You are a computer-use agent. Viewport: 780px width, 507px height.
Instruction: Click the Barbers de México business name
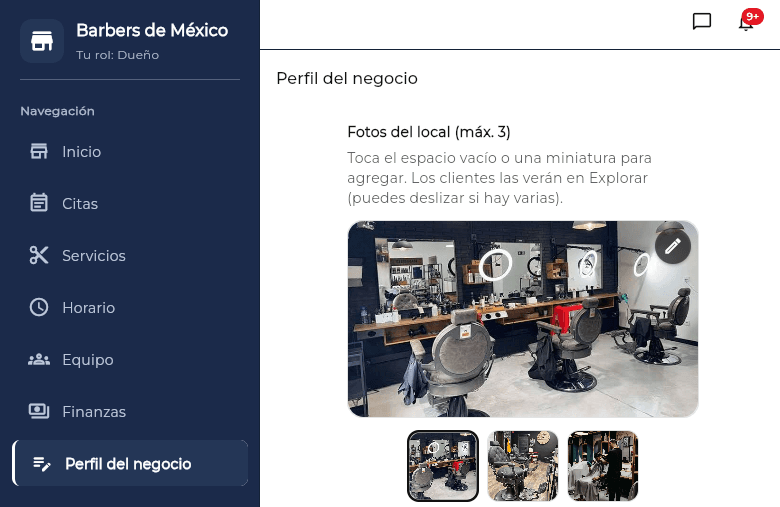tap(152, 30)
